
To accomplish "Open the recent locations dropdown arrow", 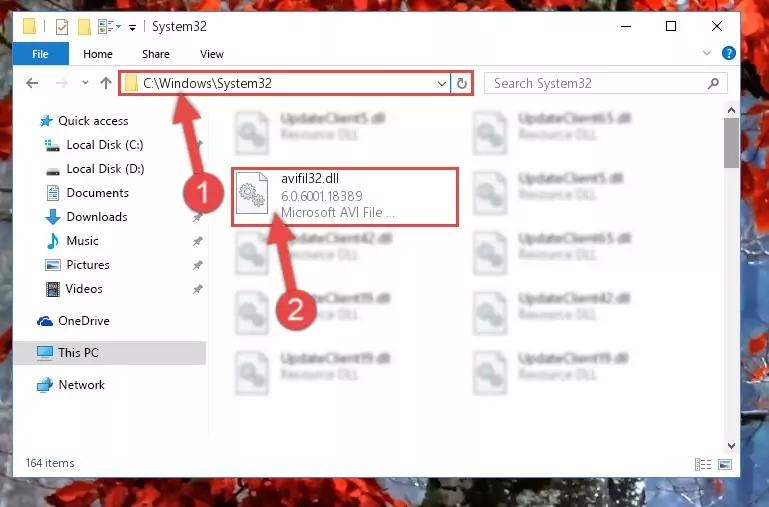I will pos(85,82).
